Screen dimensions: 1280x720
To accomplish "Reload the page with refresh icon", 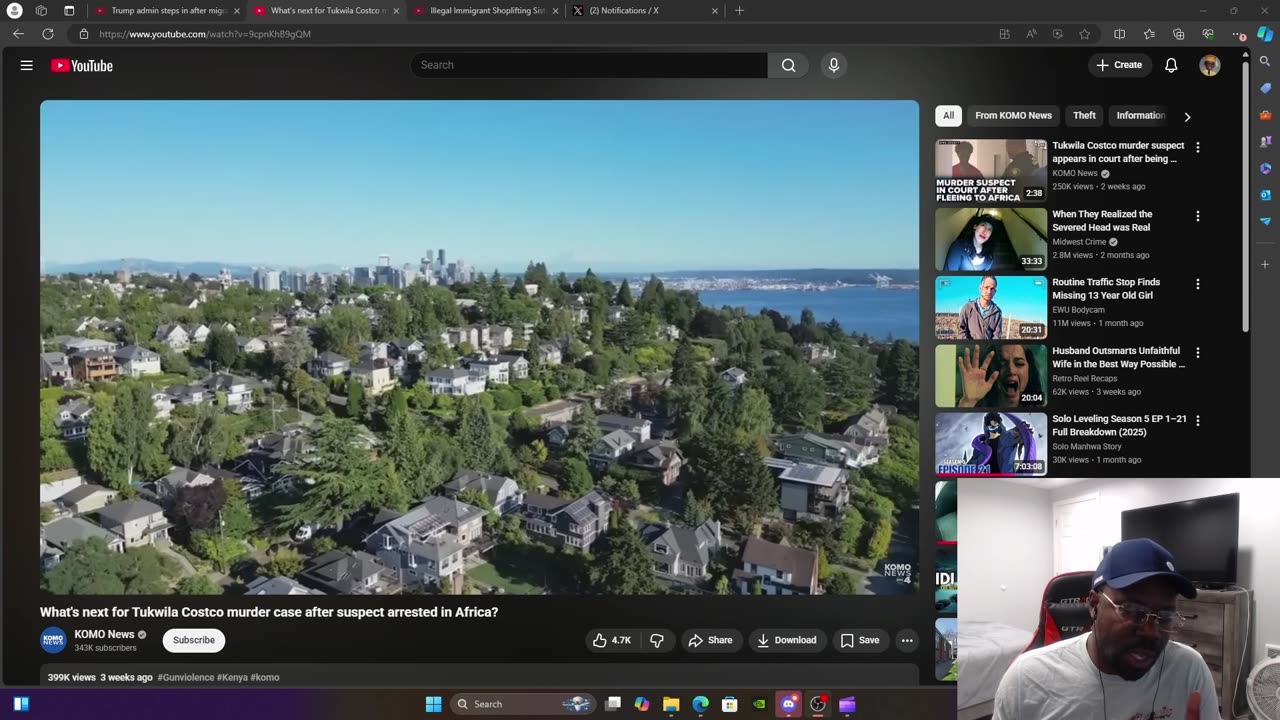I will 47,34.
